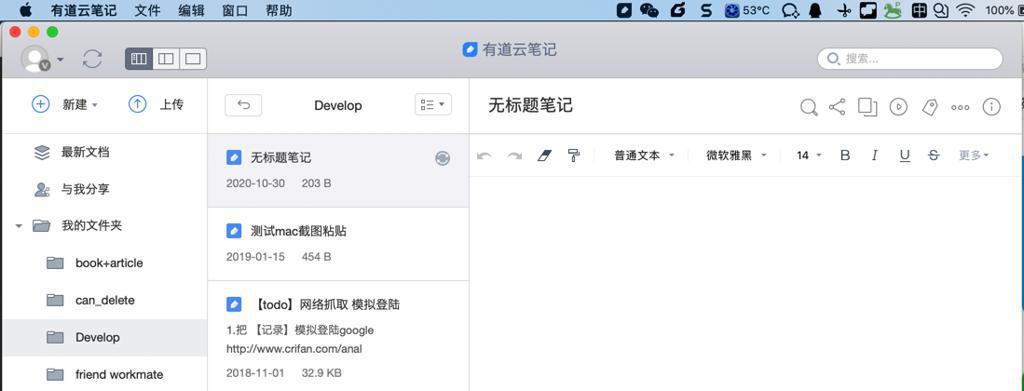Open the 文件 menu

click(148, 10)
